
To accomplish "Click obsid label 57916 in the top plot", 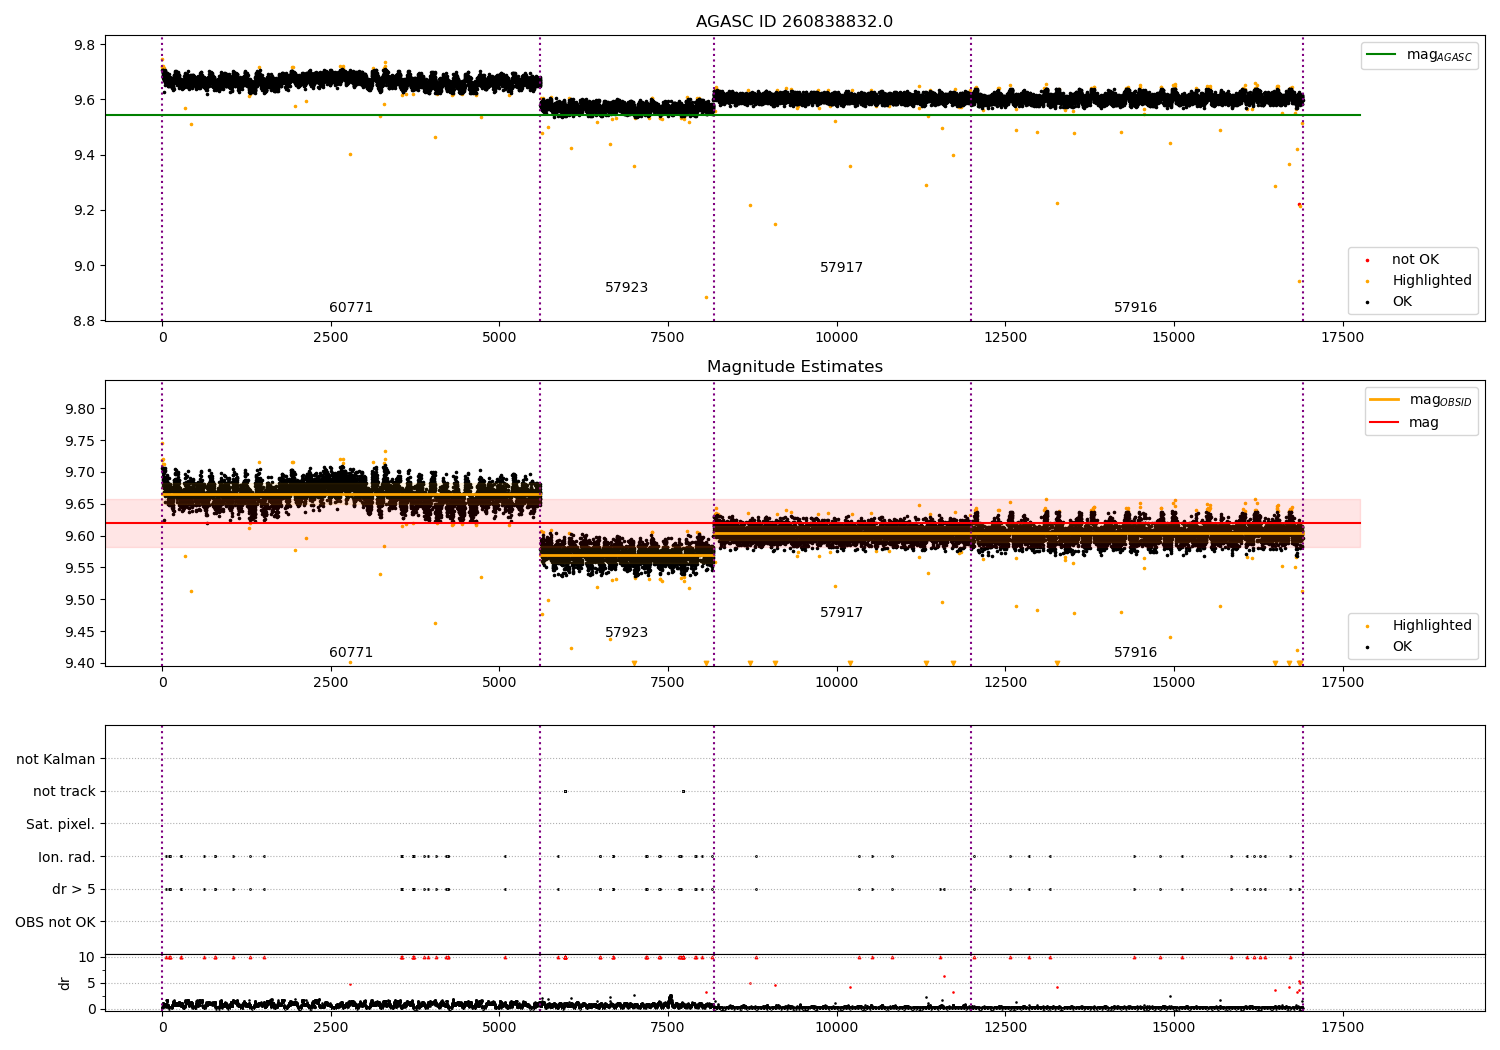I will coord(1135,308).
